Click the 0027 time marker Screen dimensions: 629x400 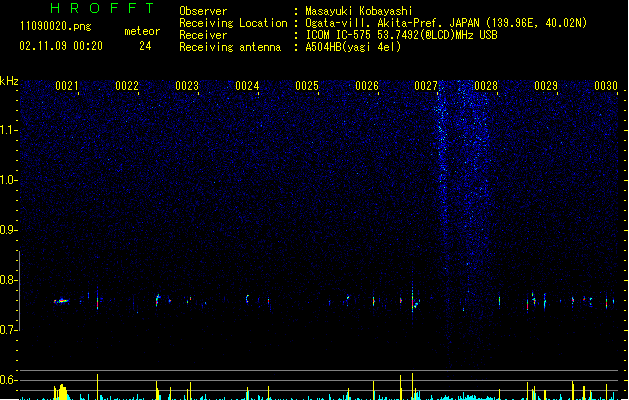point(426,86)
